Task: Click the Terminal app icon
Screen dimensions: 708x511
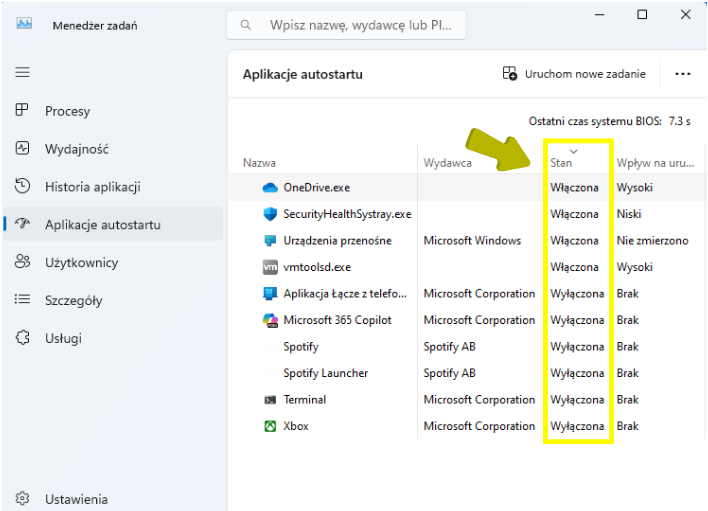Action: [269, 399]
